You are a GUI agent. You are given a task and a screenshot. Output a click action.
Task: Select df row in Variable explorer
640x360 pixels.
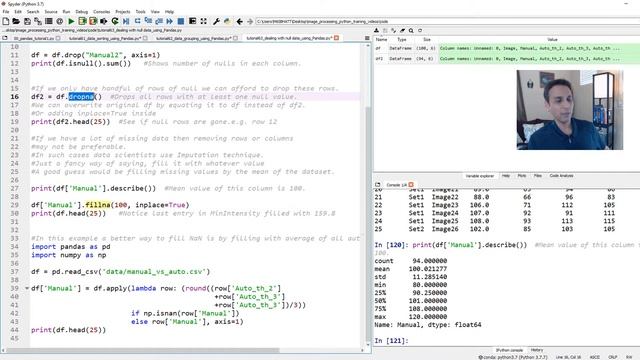(x=506, y=48)
